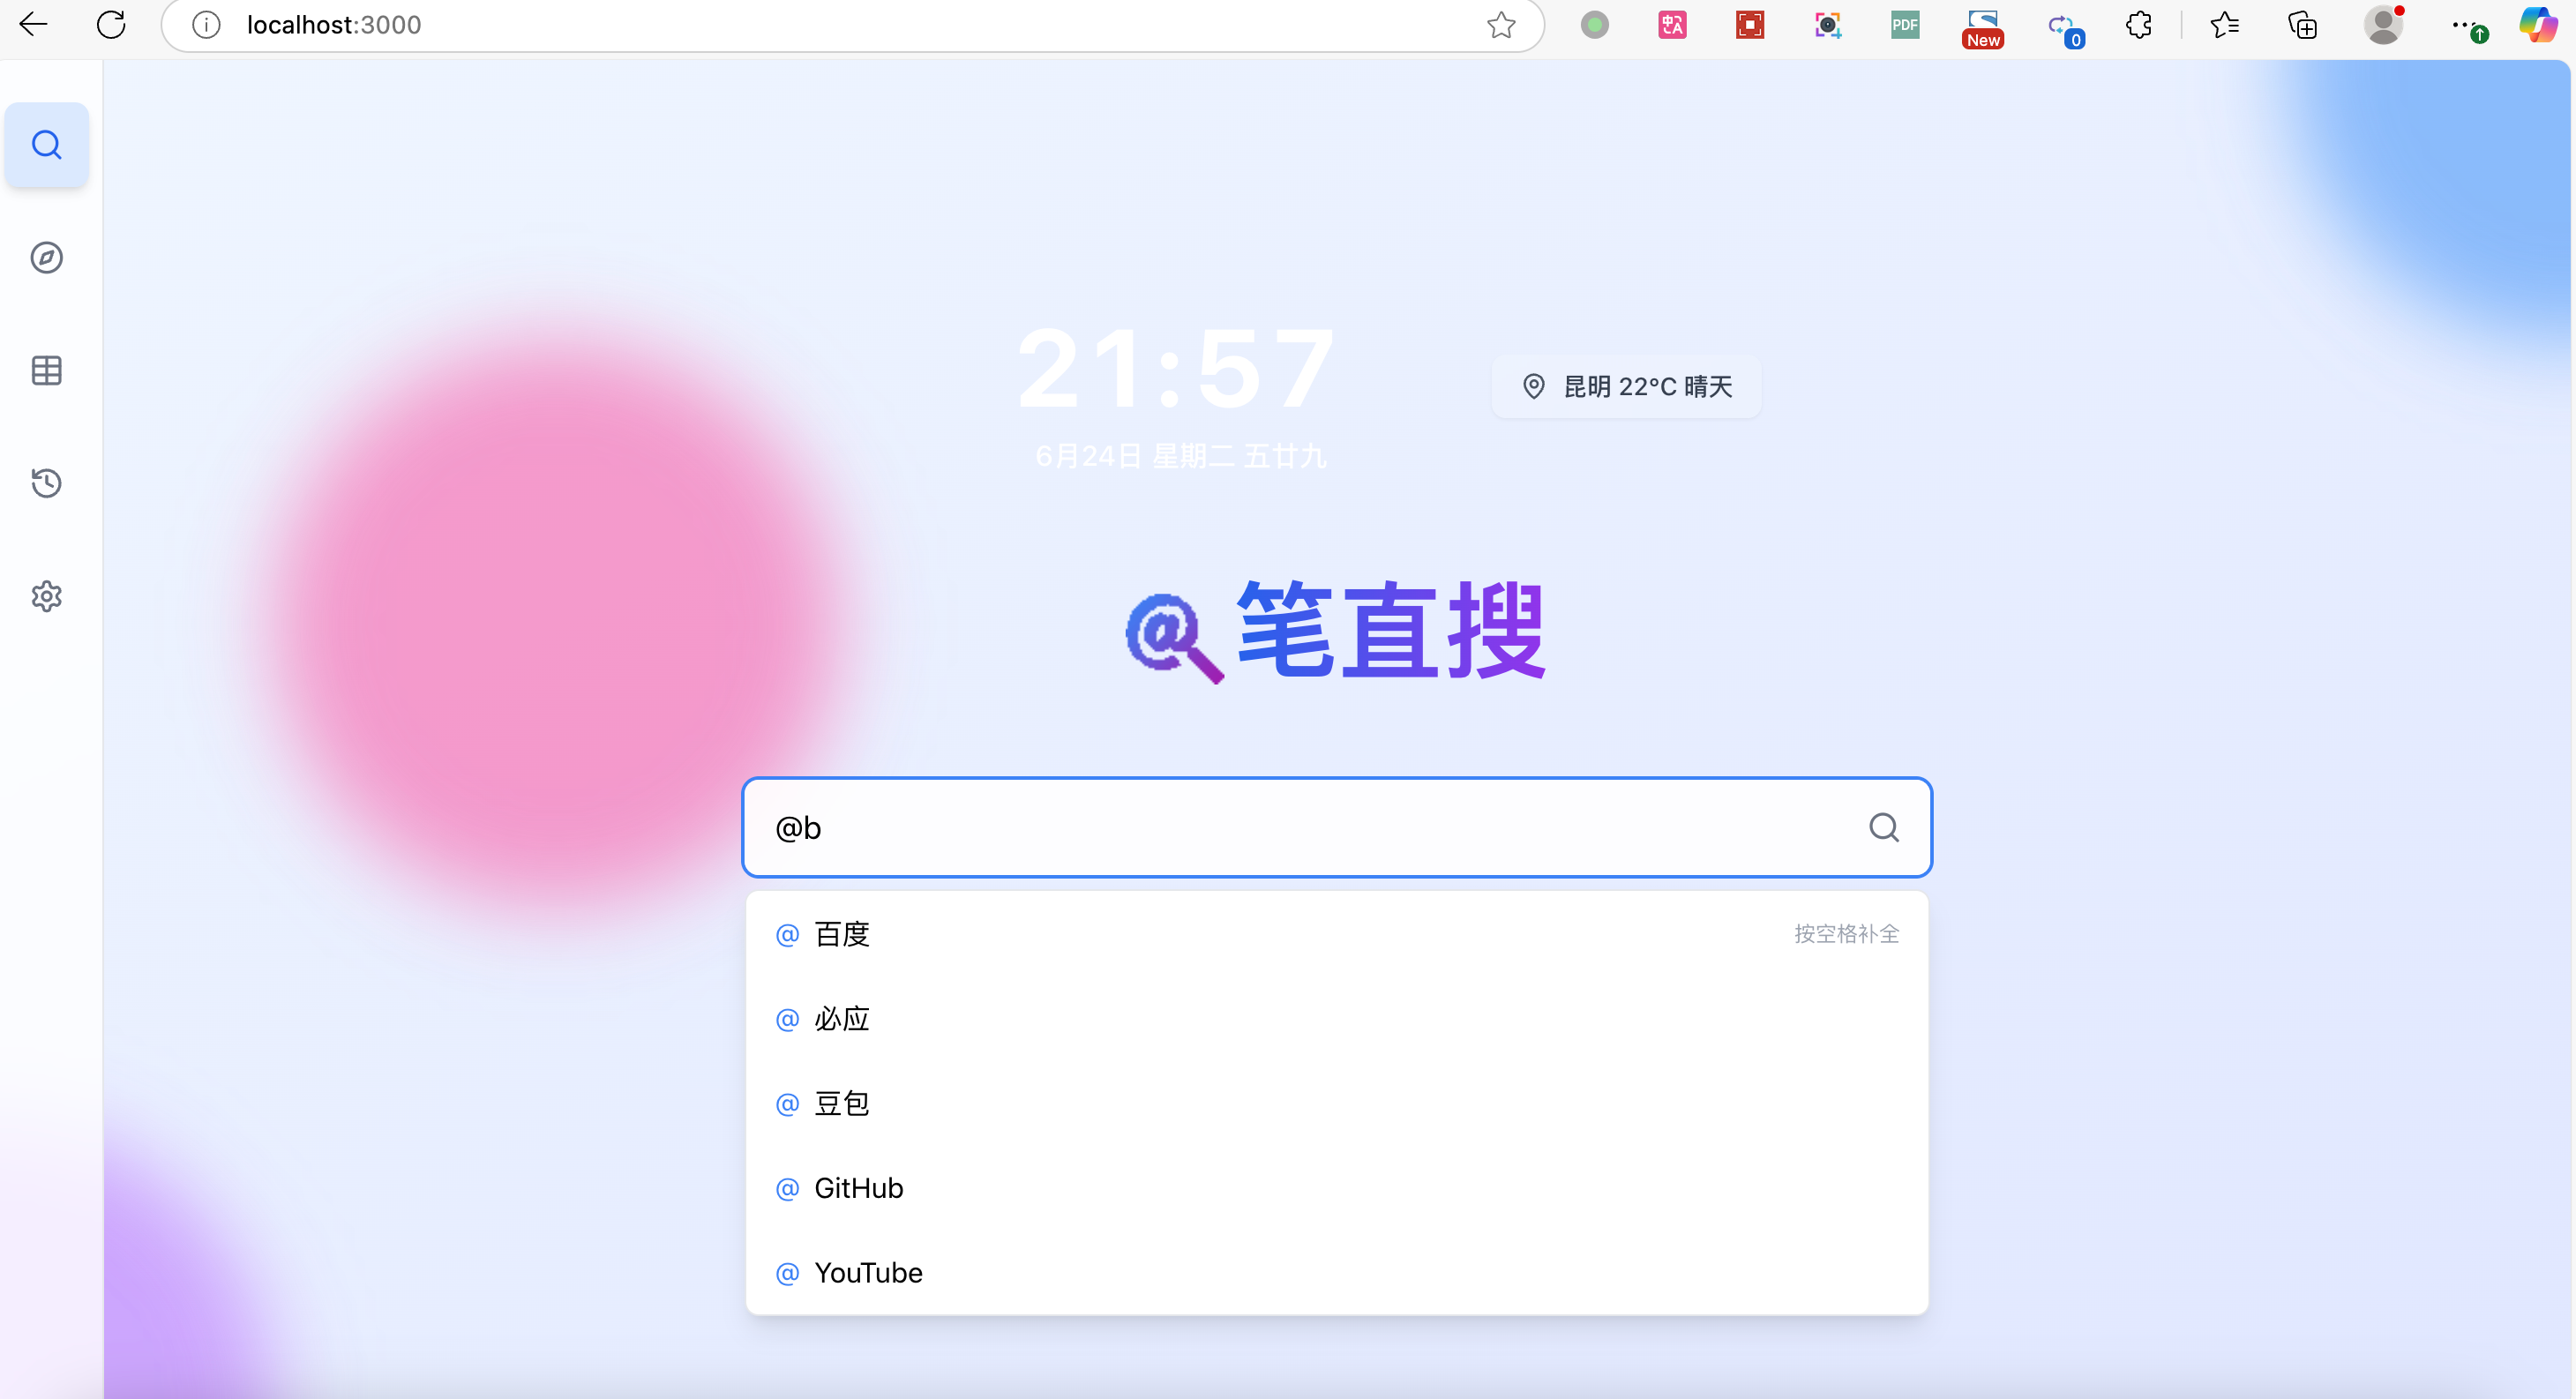Bookmark page with star icon

1501,24
